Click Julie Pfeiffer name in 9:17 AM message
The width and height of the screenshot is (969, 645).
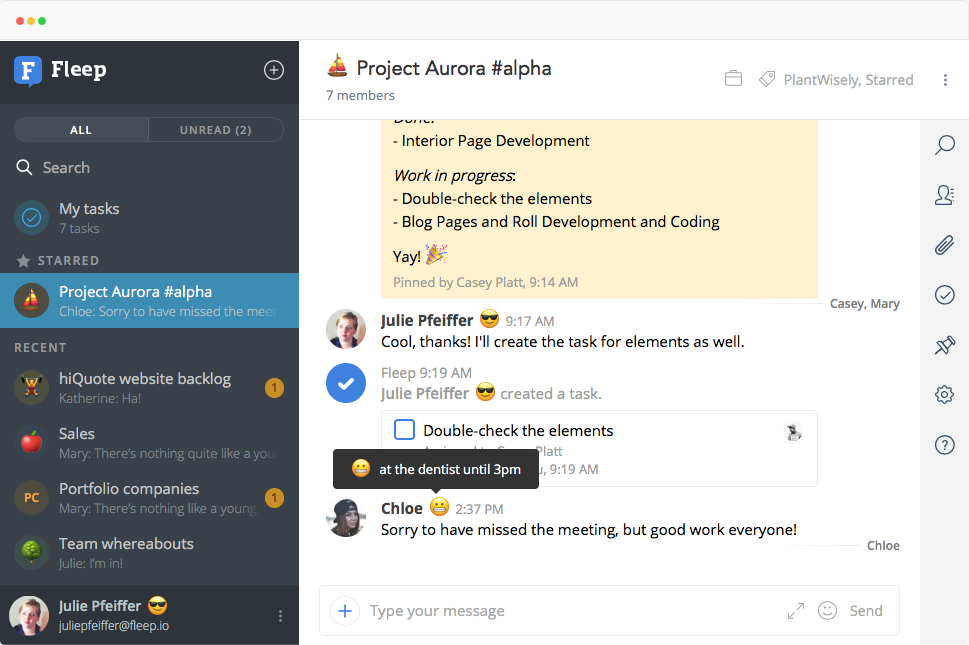tap(427, 320)
